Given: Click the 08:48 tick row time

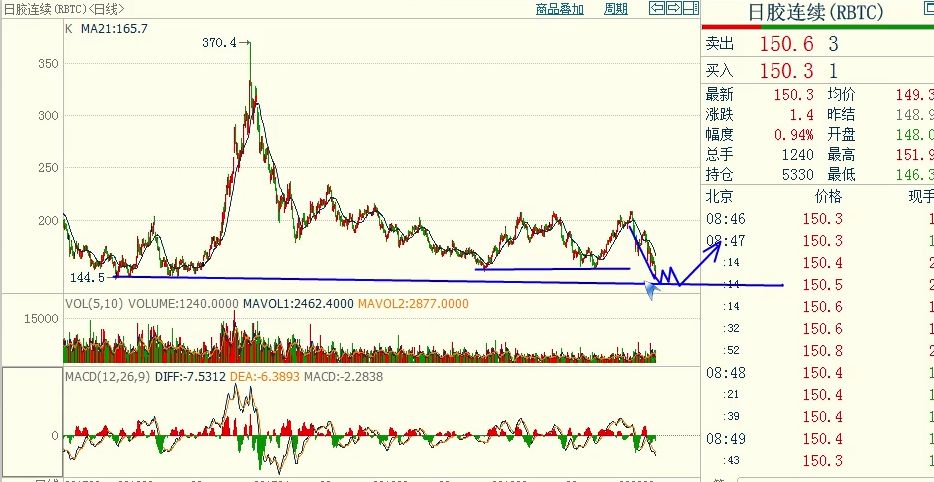Looking at the screenshot, I should click(x=724, y=373).
